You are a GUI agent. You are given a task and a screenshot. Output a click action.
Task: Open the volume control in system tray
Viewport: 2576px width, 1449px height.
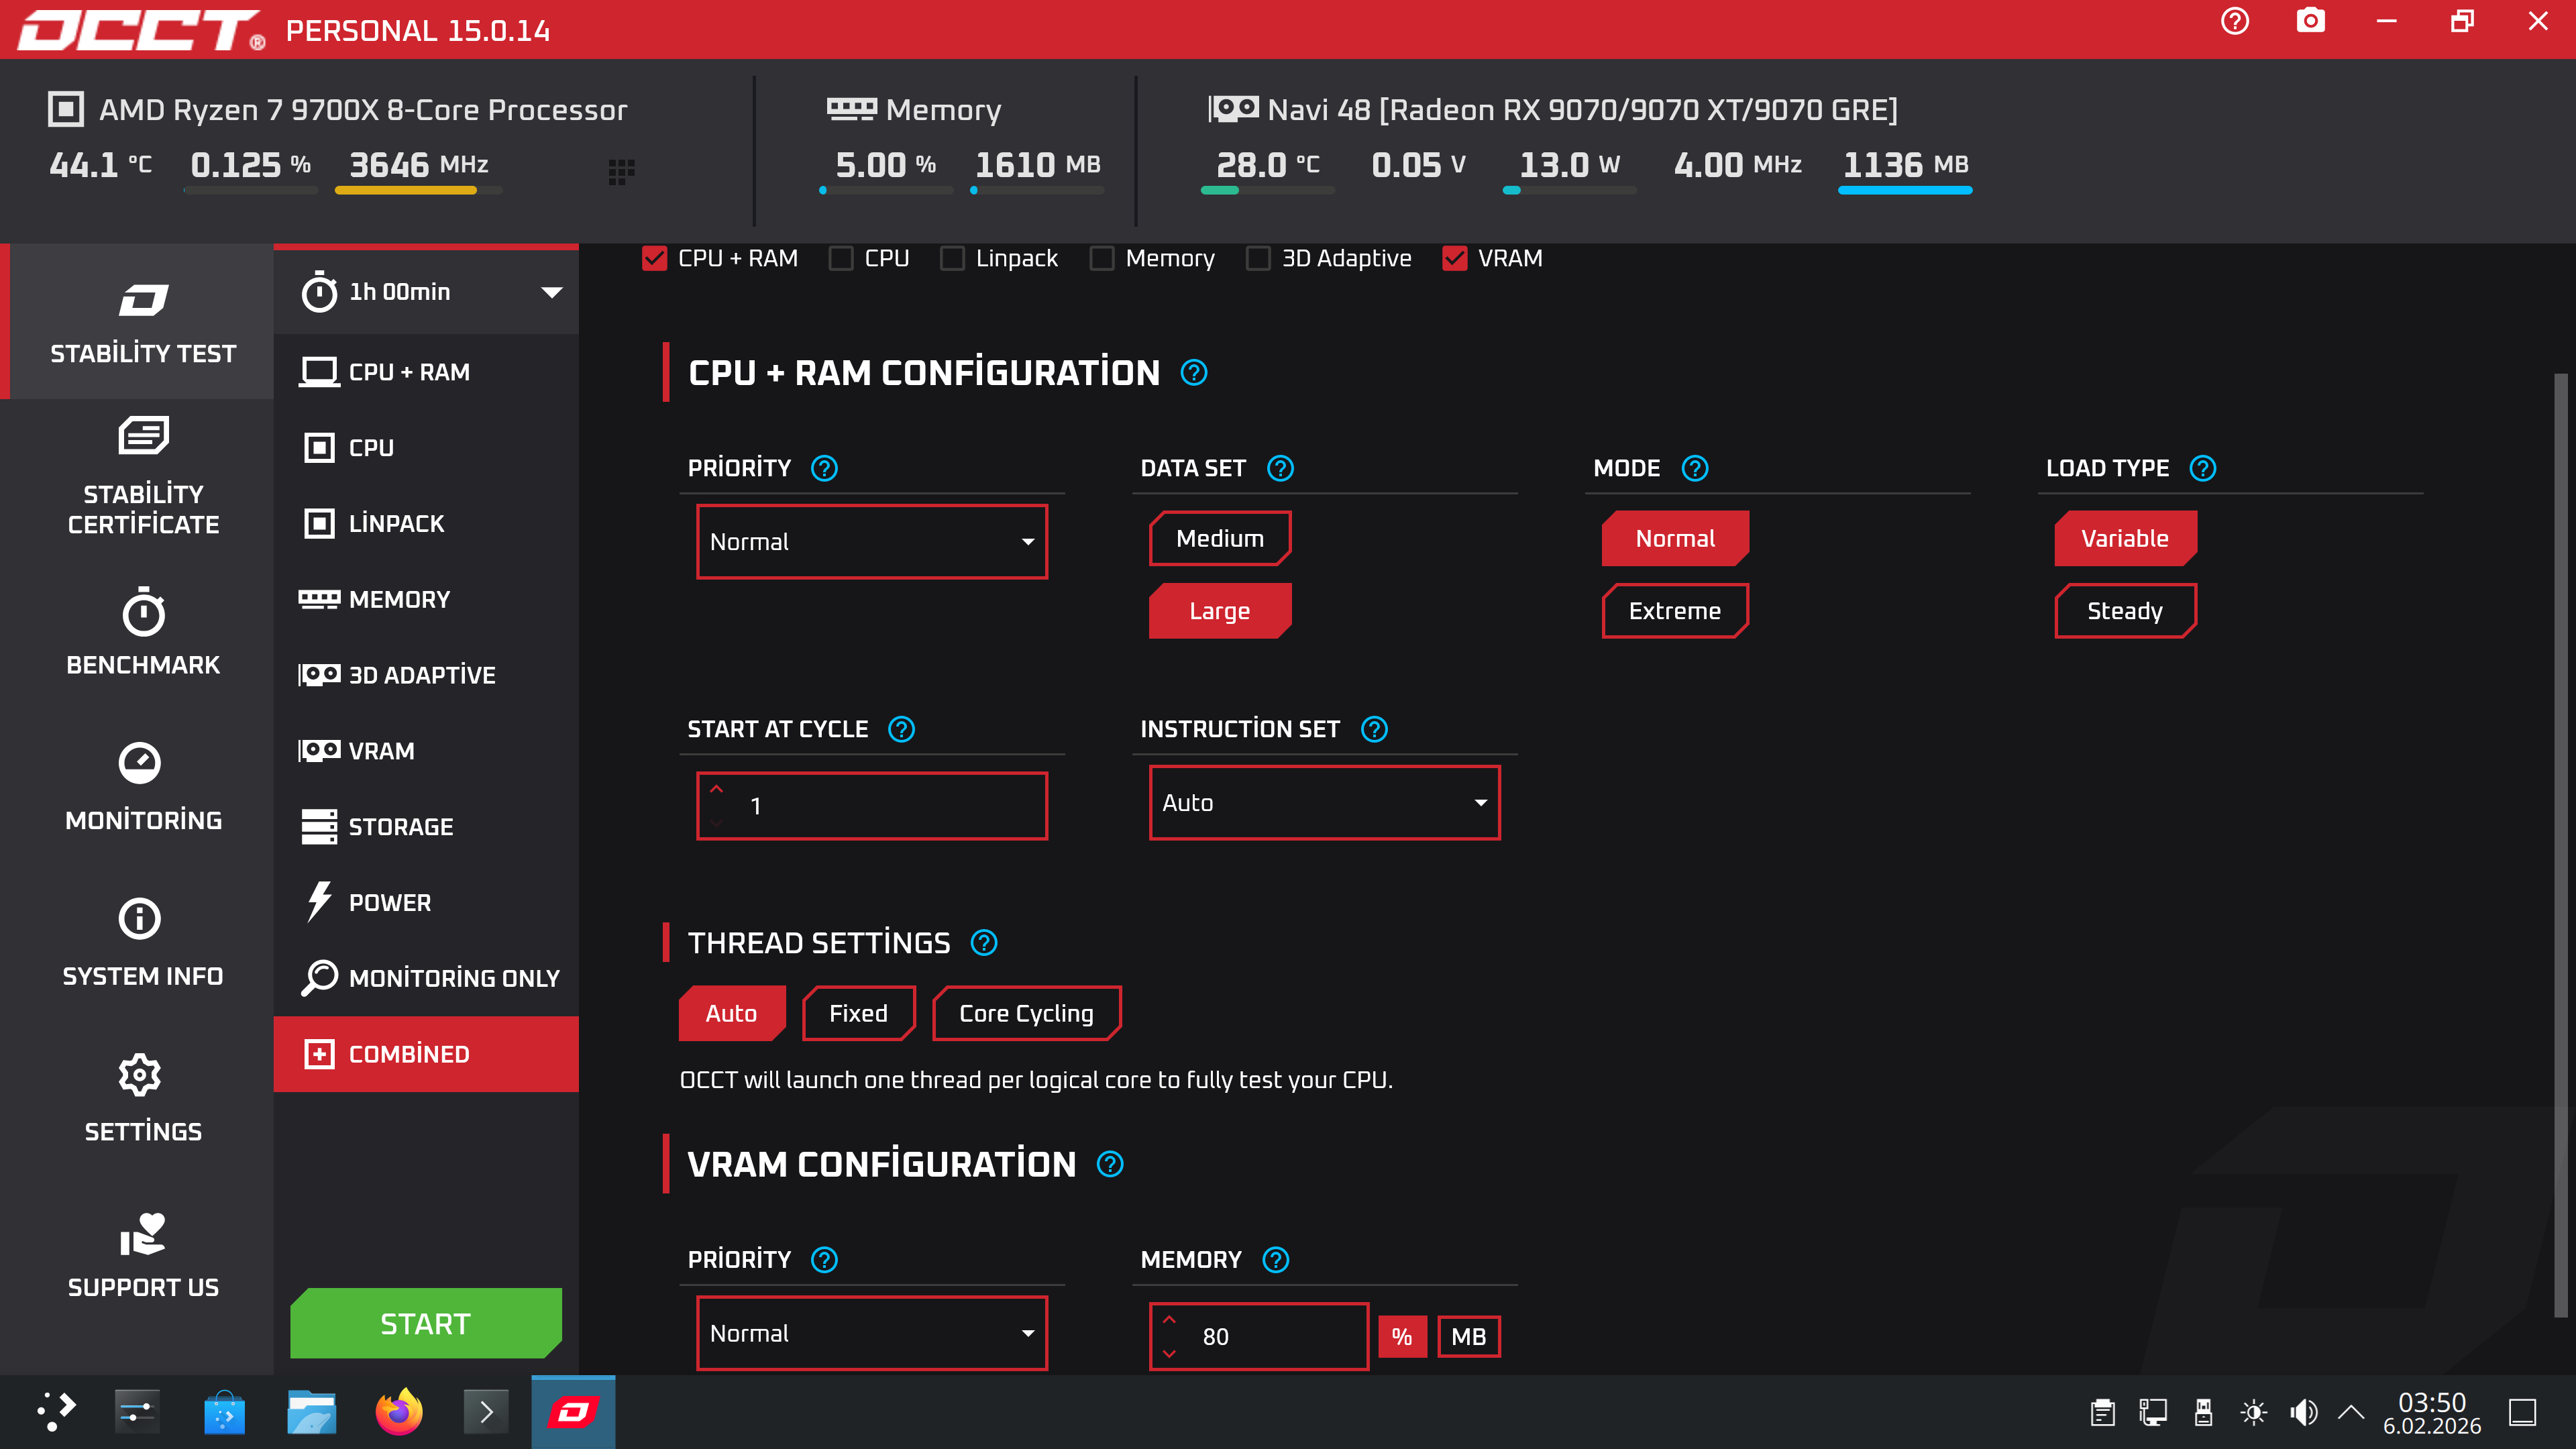(2303, 1412)
